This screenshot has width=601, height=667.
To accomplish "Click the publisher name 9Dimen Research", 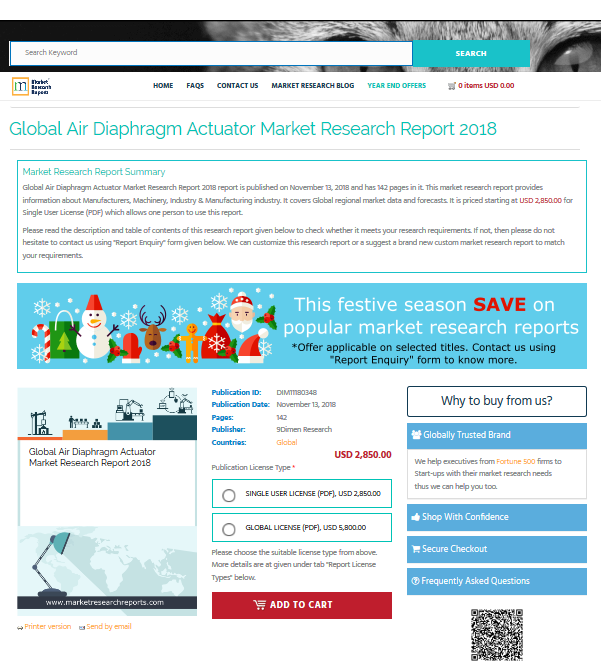I will point(304,430).
